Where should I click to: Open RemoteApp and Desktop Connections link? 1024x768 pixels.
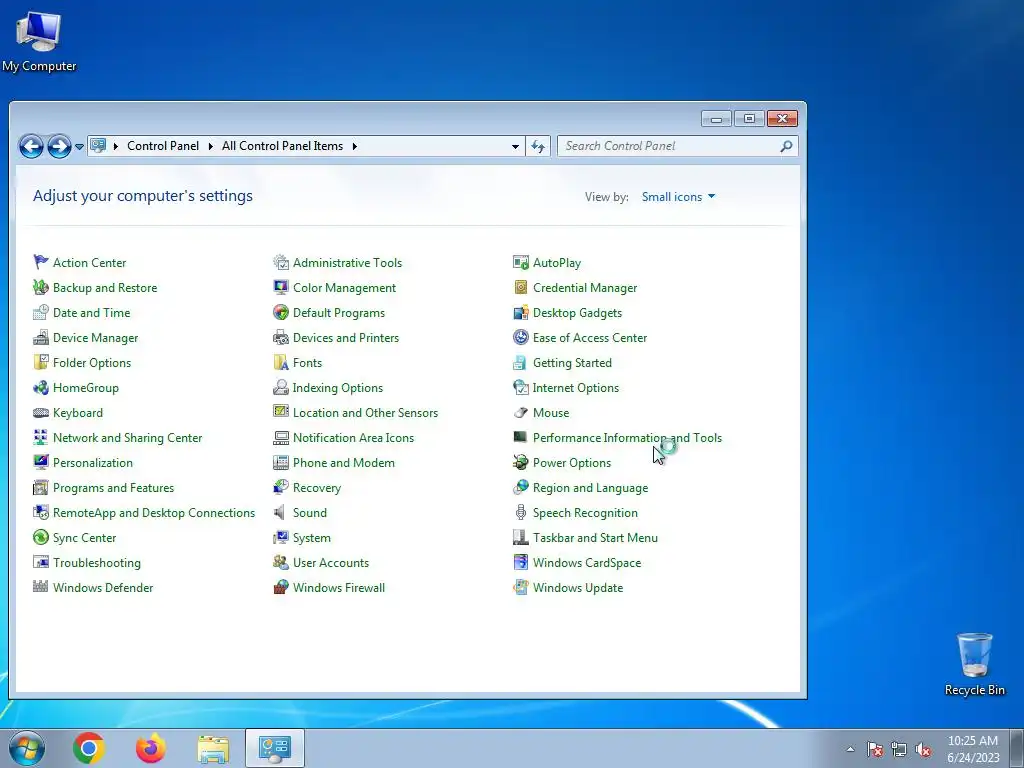(153, 513)
